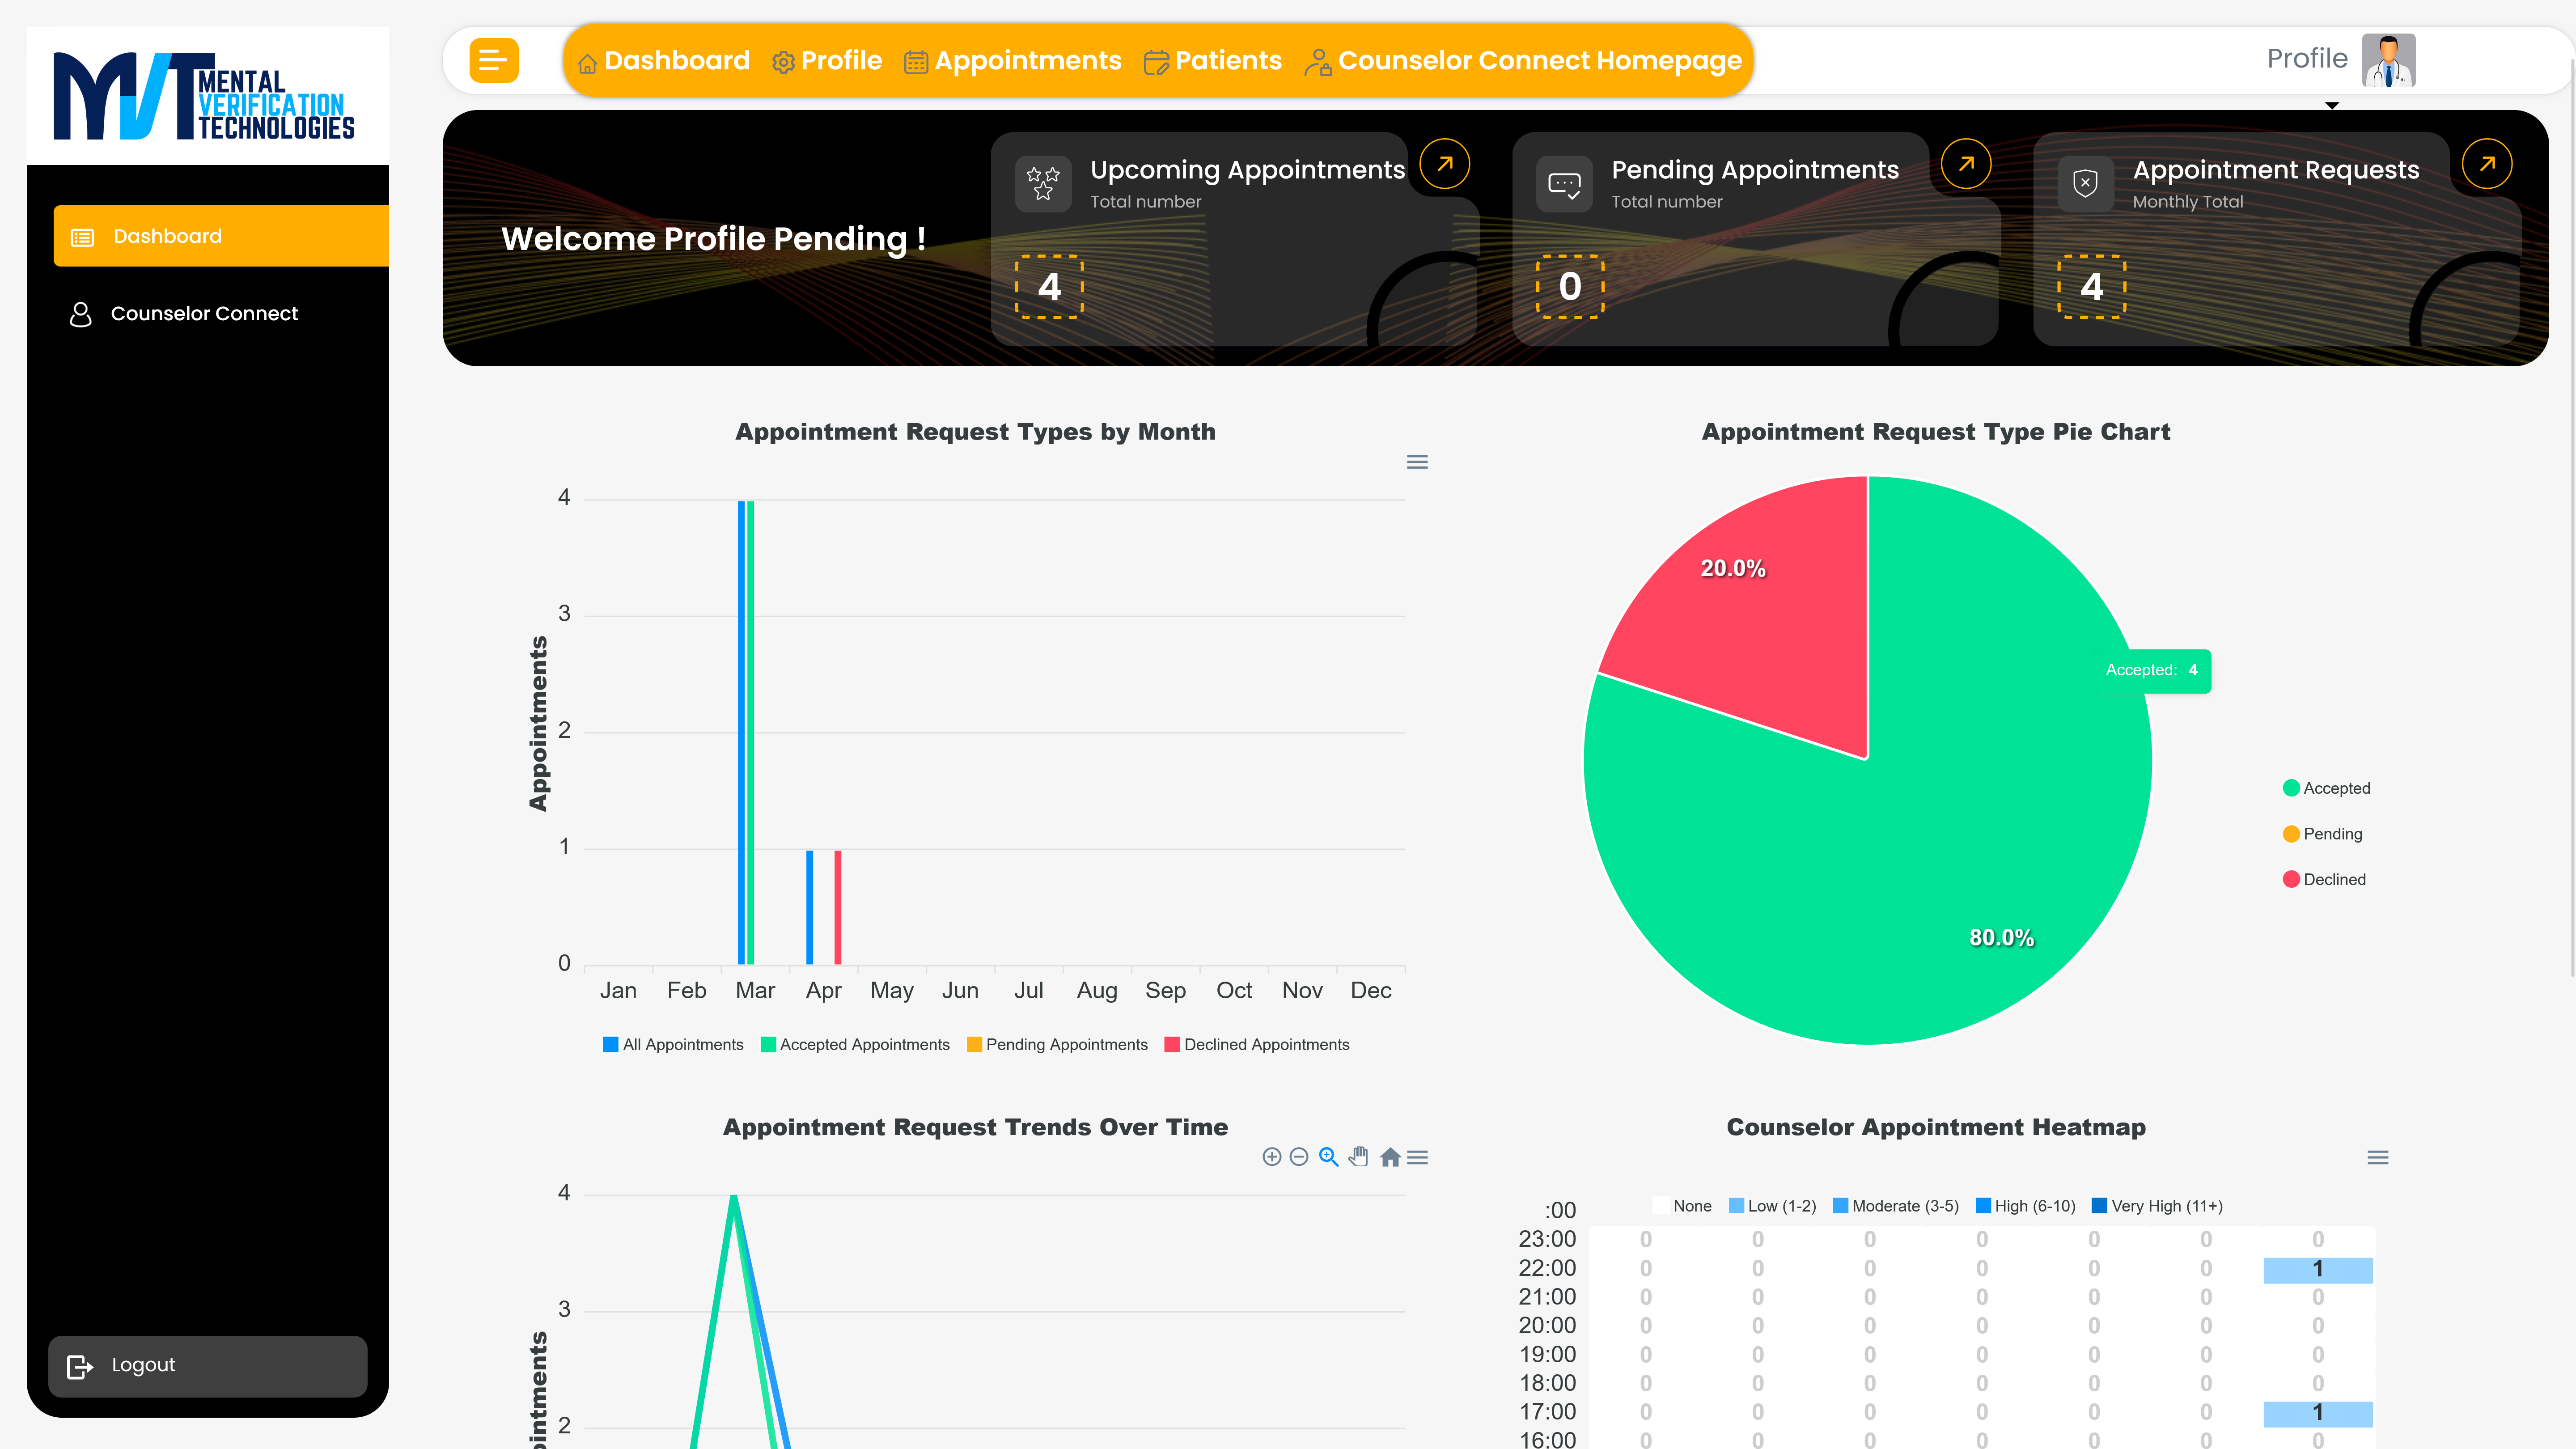Click the Pending Appointments chat icon
Screen dimensions: 2576x1449
[1564, 184]
